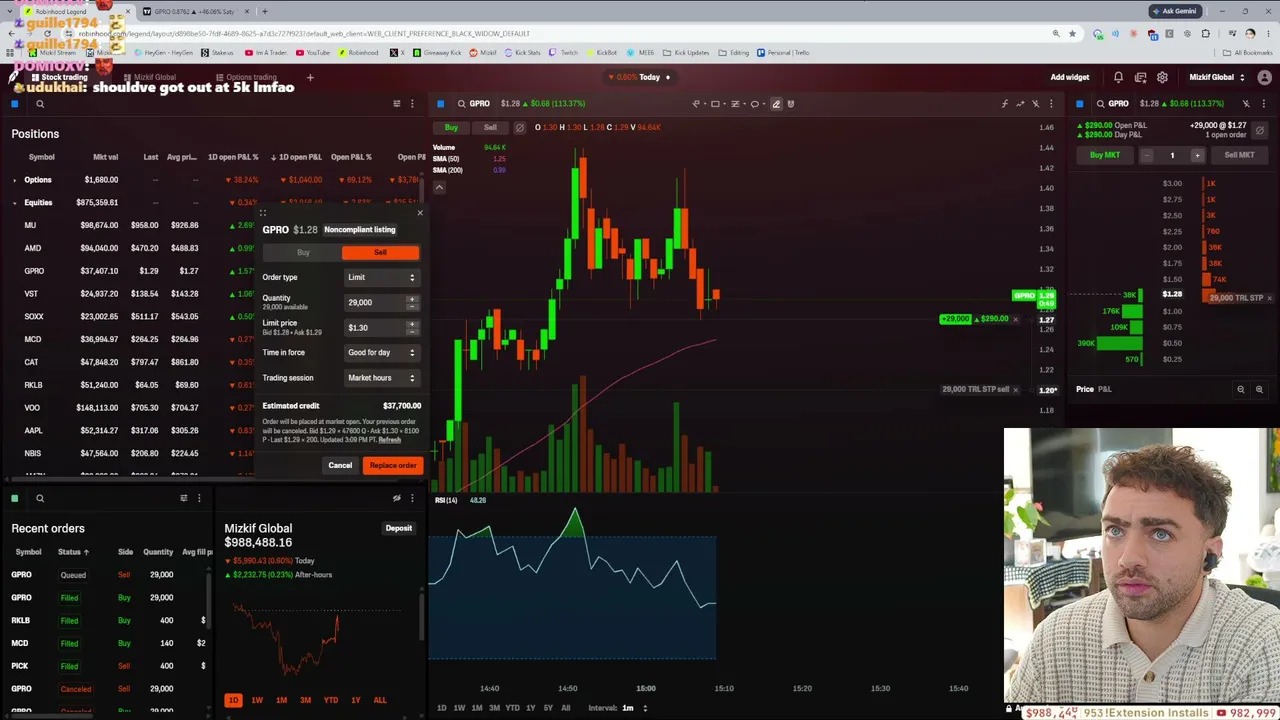1280x720 pixels.
Task: Open the Mizkif Global account dropdown
Action: coord(1217,77)
